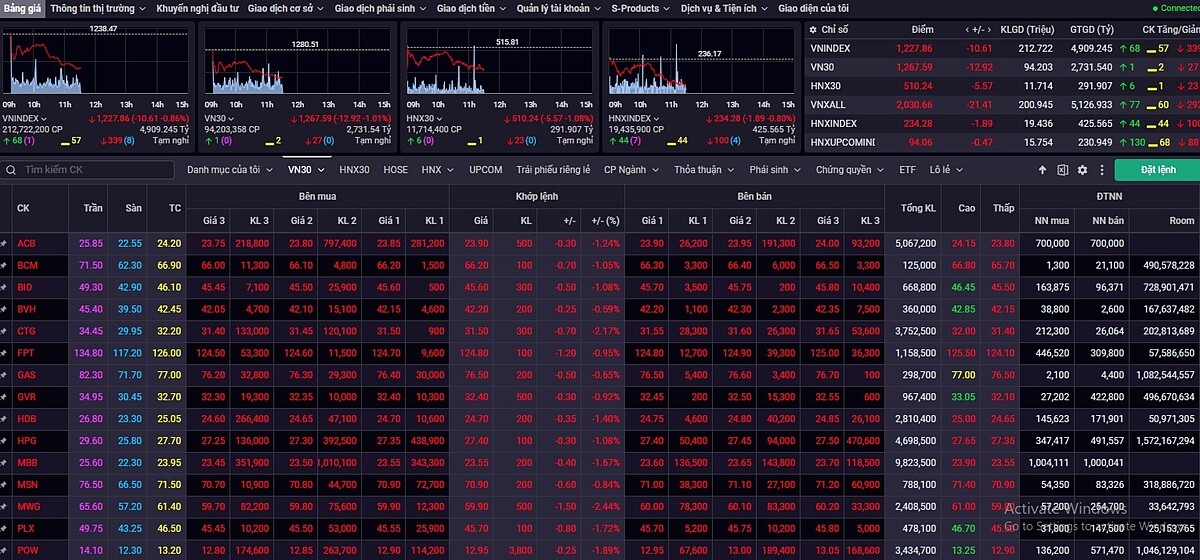
Task: Click the gear icon beside Chỉ số
Action: tap(812, 30)
